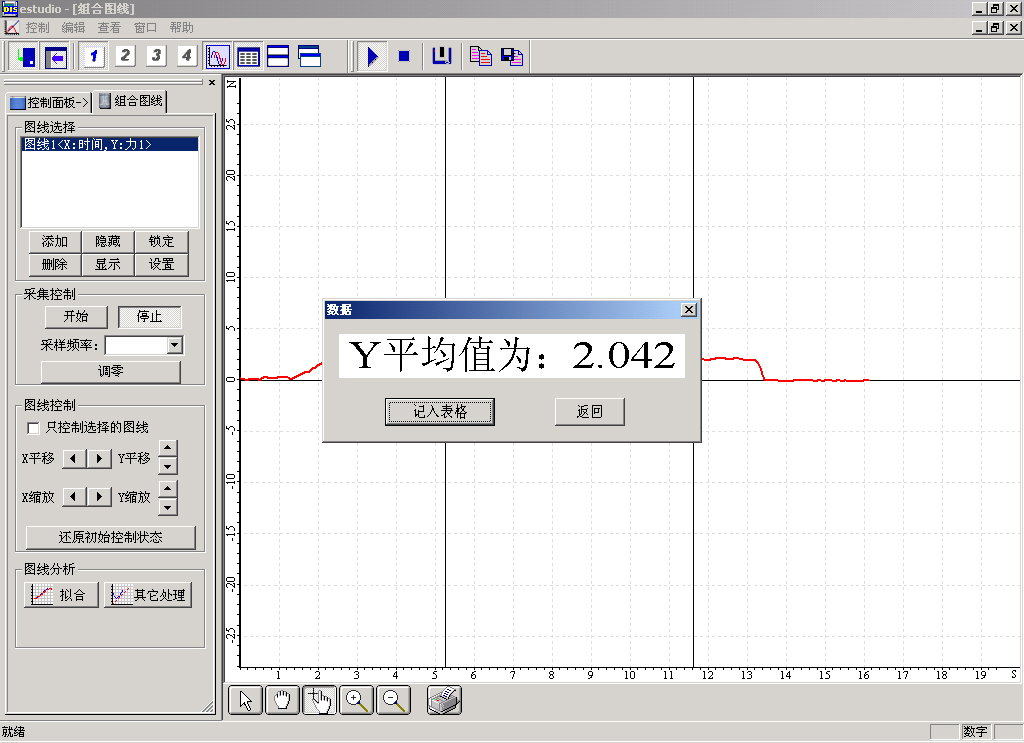Open the 查看 menu
Image resolution: width=1024 pixels, height=743 pixels.
pos(109,28)
